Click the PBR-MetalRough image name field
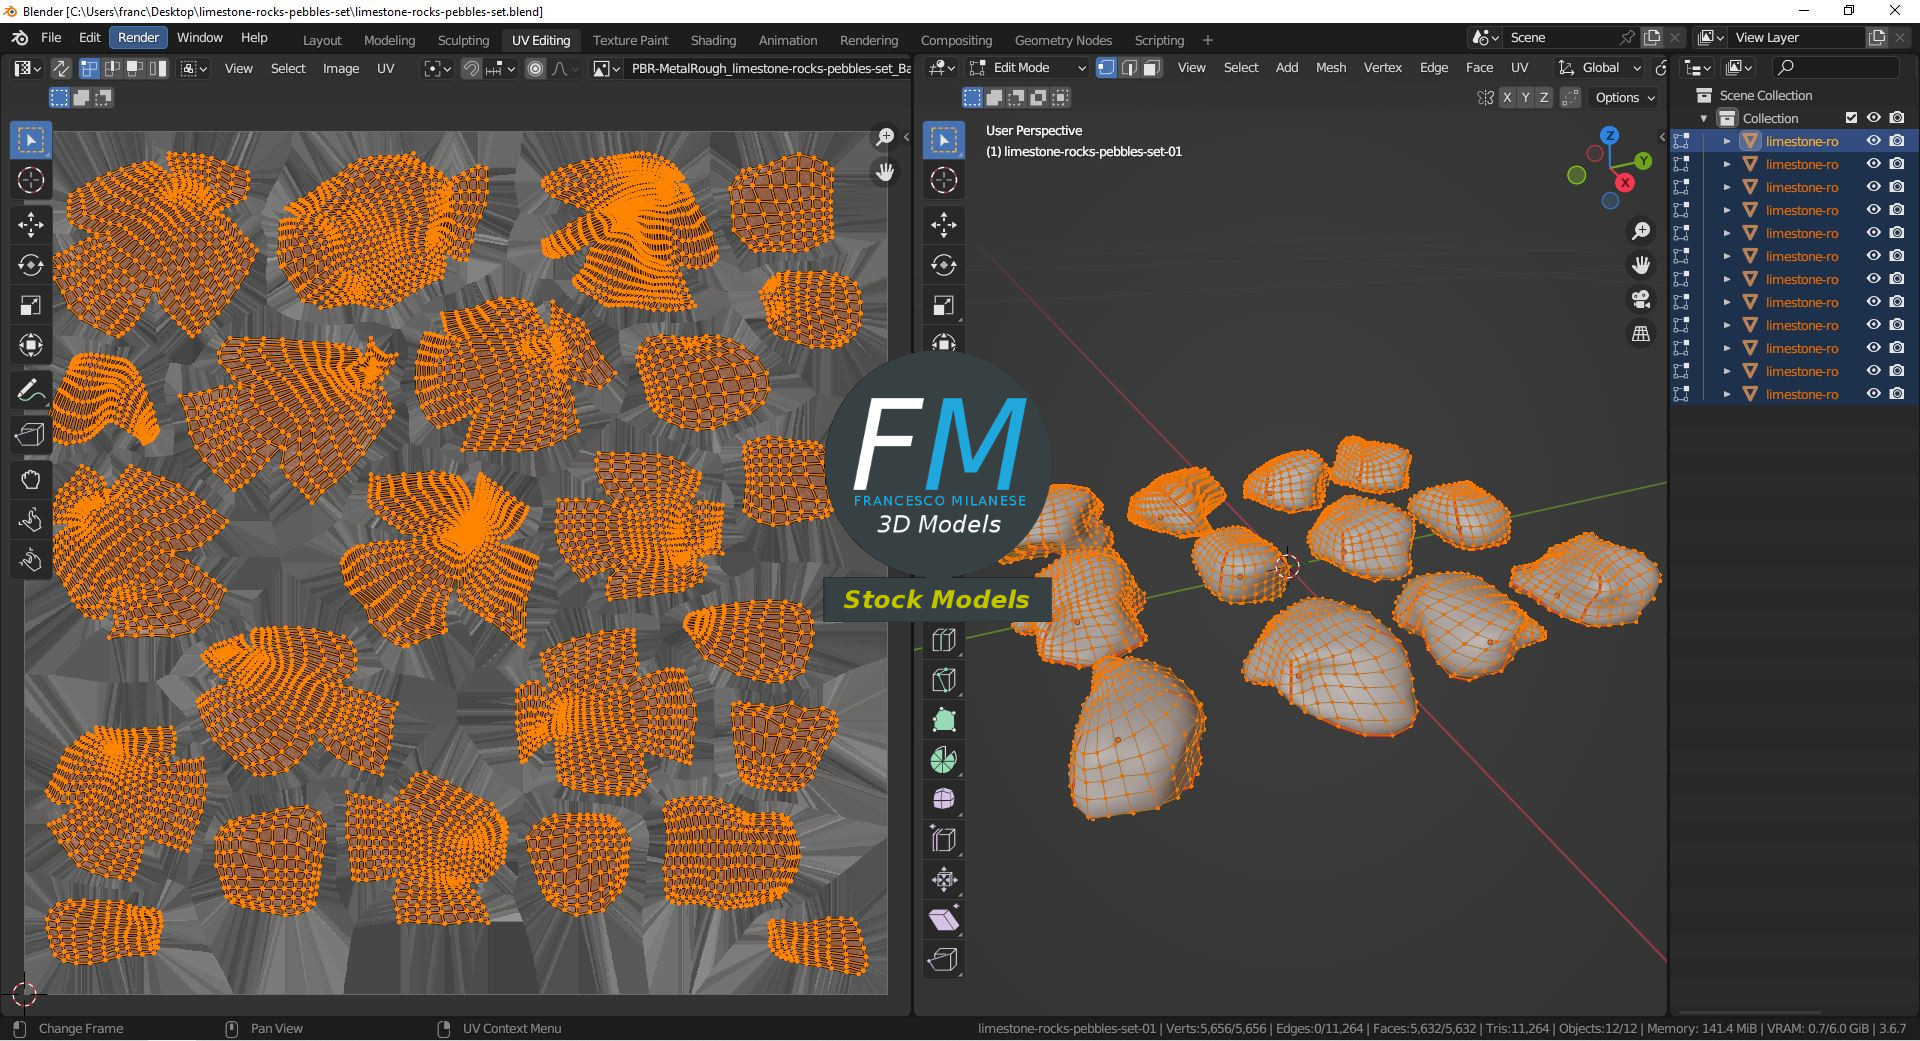The height and width of the screenshot is (1041, 1920). click(x=768, y=68)
